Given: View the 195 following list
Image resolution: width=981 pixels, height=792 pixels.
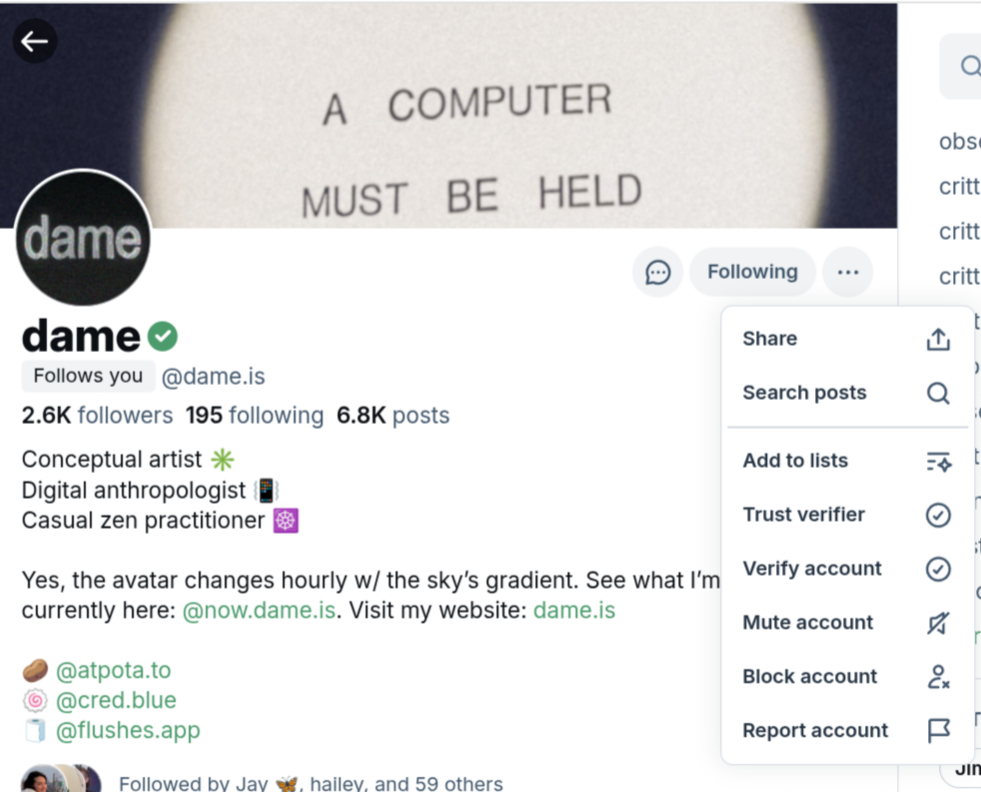Looking at the screenshot, I should pos(254,416).
